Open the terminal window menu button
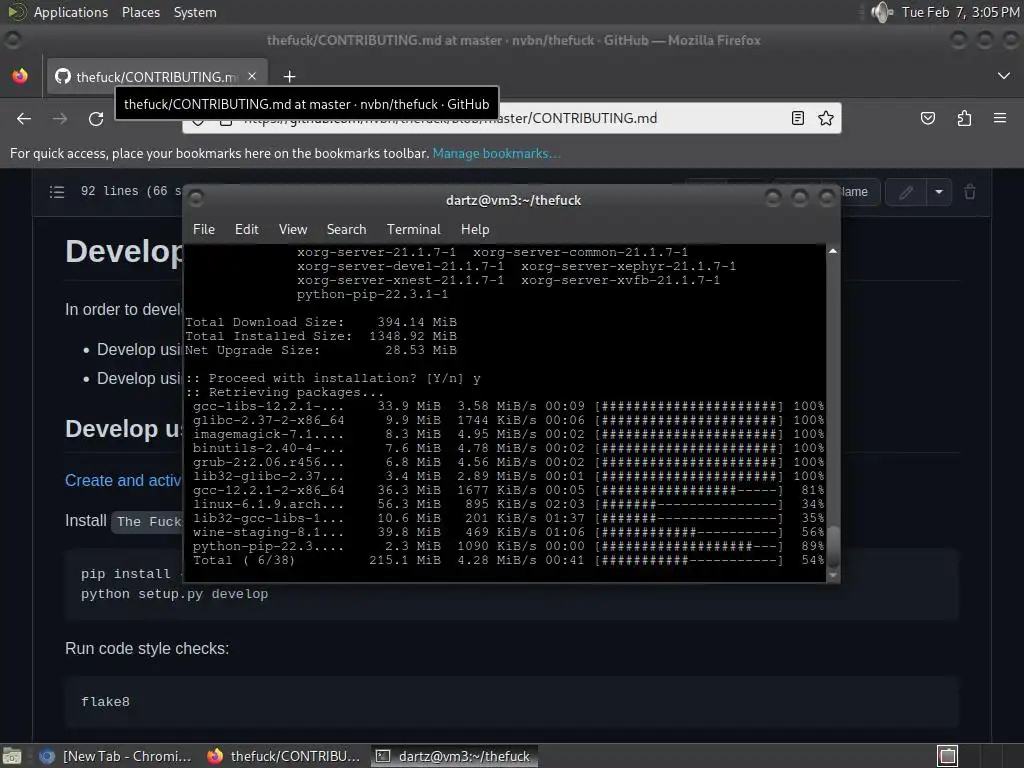This screenshot has width=1024, height=768. [195, 198]
